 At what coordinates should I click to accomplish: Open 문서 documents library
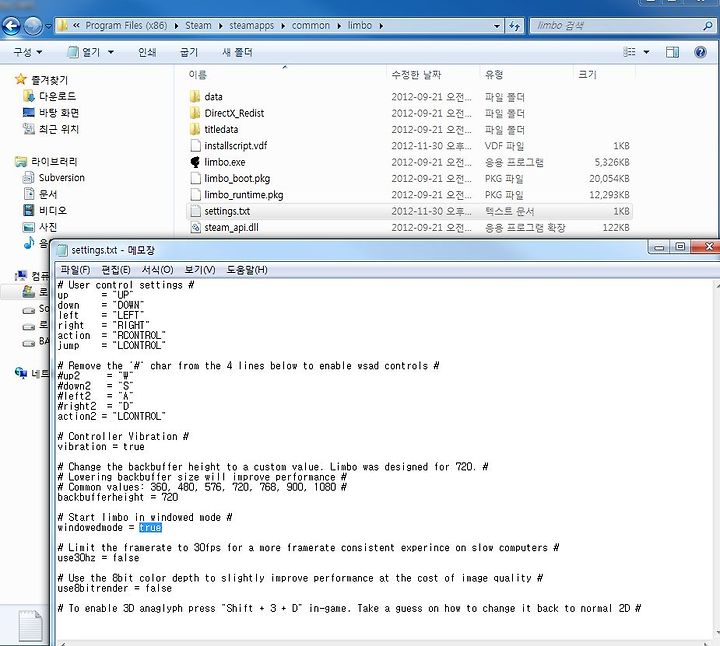click(x=40, y=194)
